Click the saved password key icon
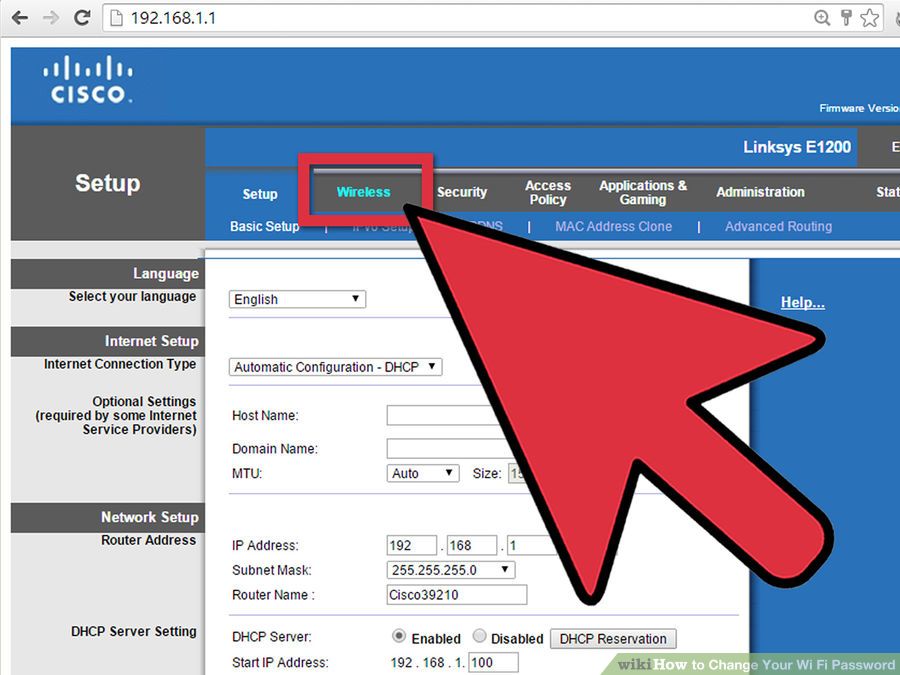This screenshot has height=675, width=900. point(846,18)
